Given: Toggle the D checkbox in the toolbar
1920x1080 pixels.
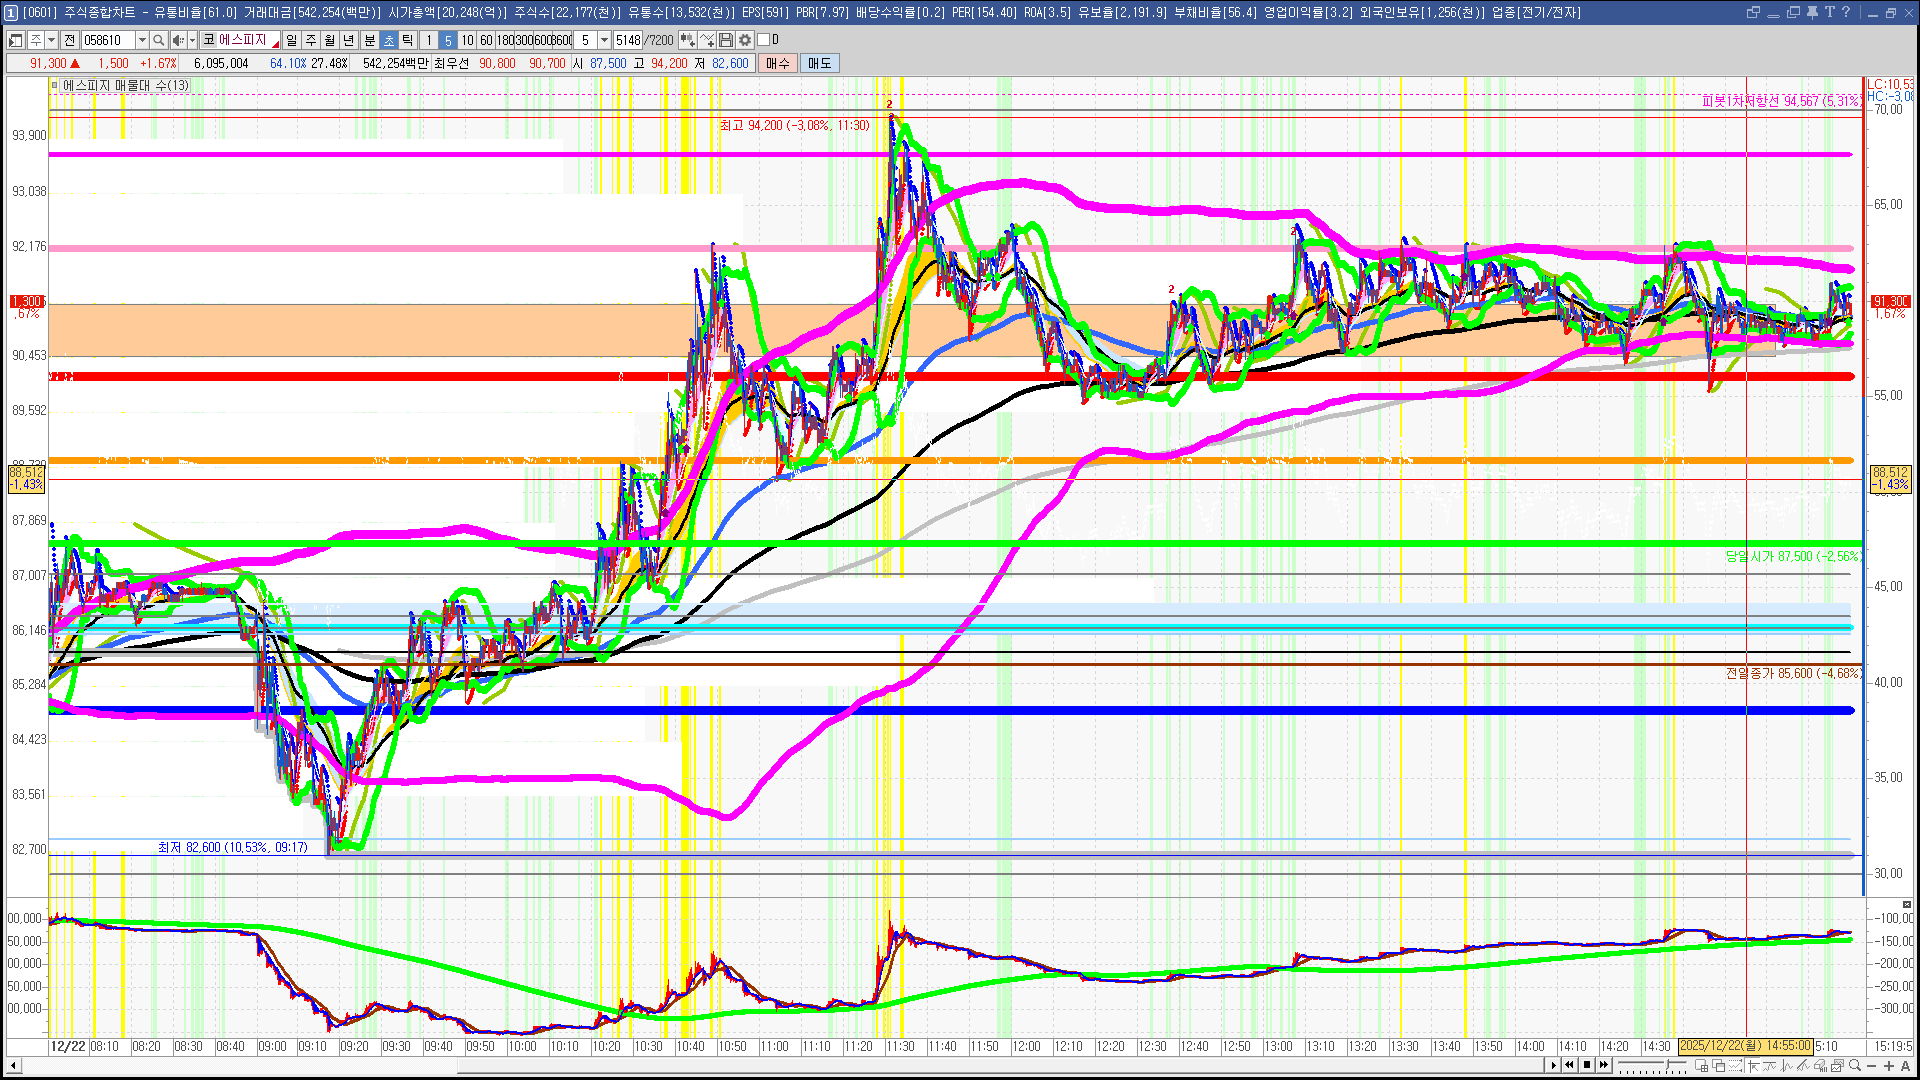Looking at the screenshot, I should [764, 40].
